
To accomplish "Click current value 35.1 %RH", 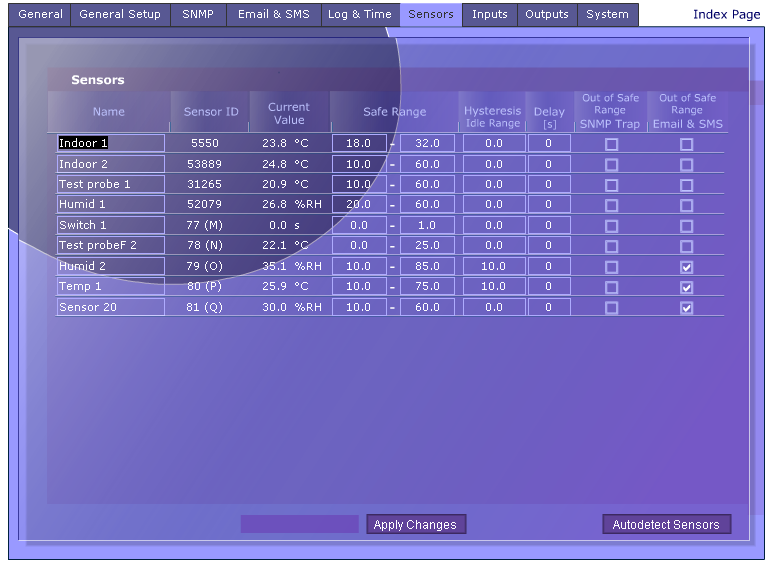I will [x=291, y=266].
